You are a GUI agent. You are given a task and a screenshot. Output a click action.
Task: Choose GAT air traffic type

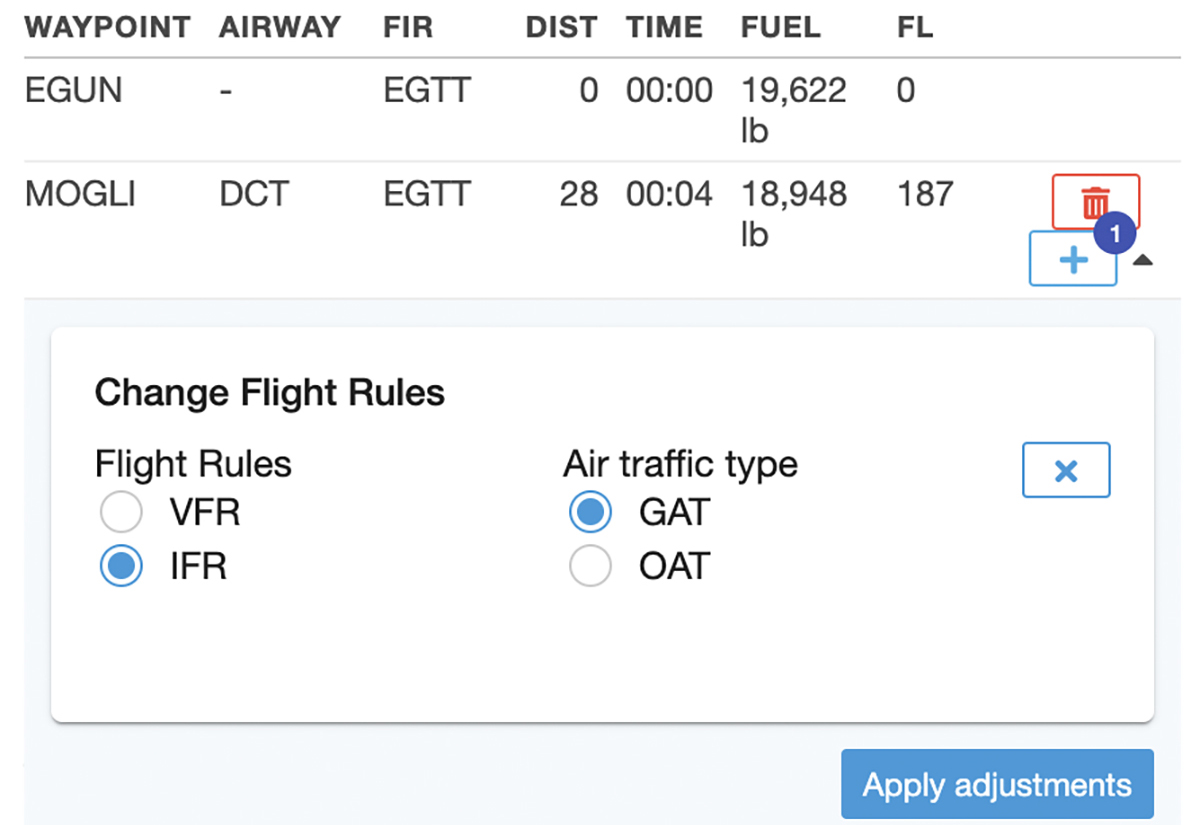point(590,513)
